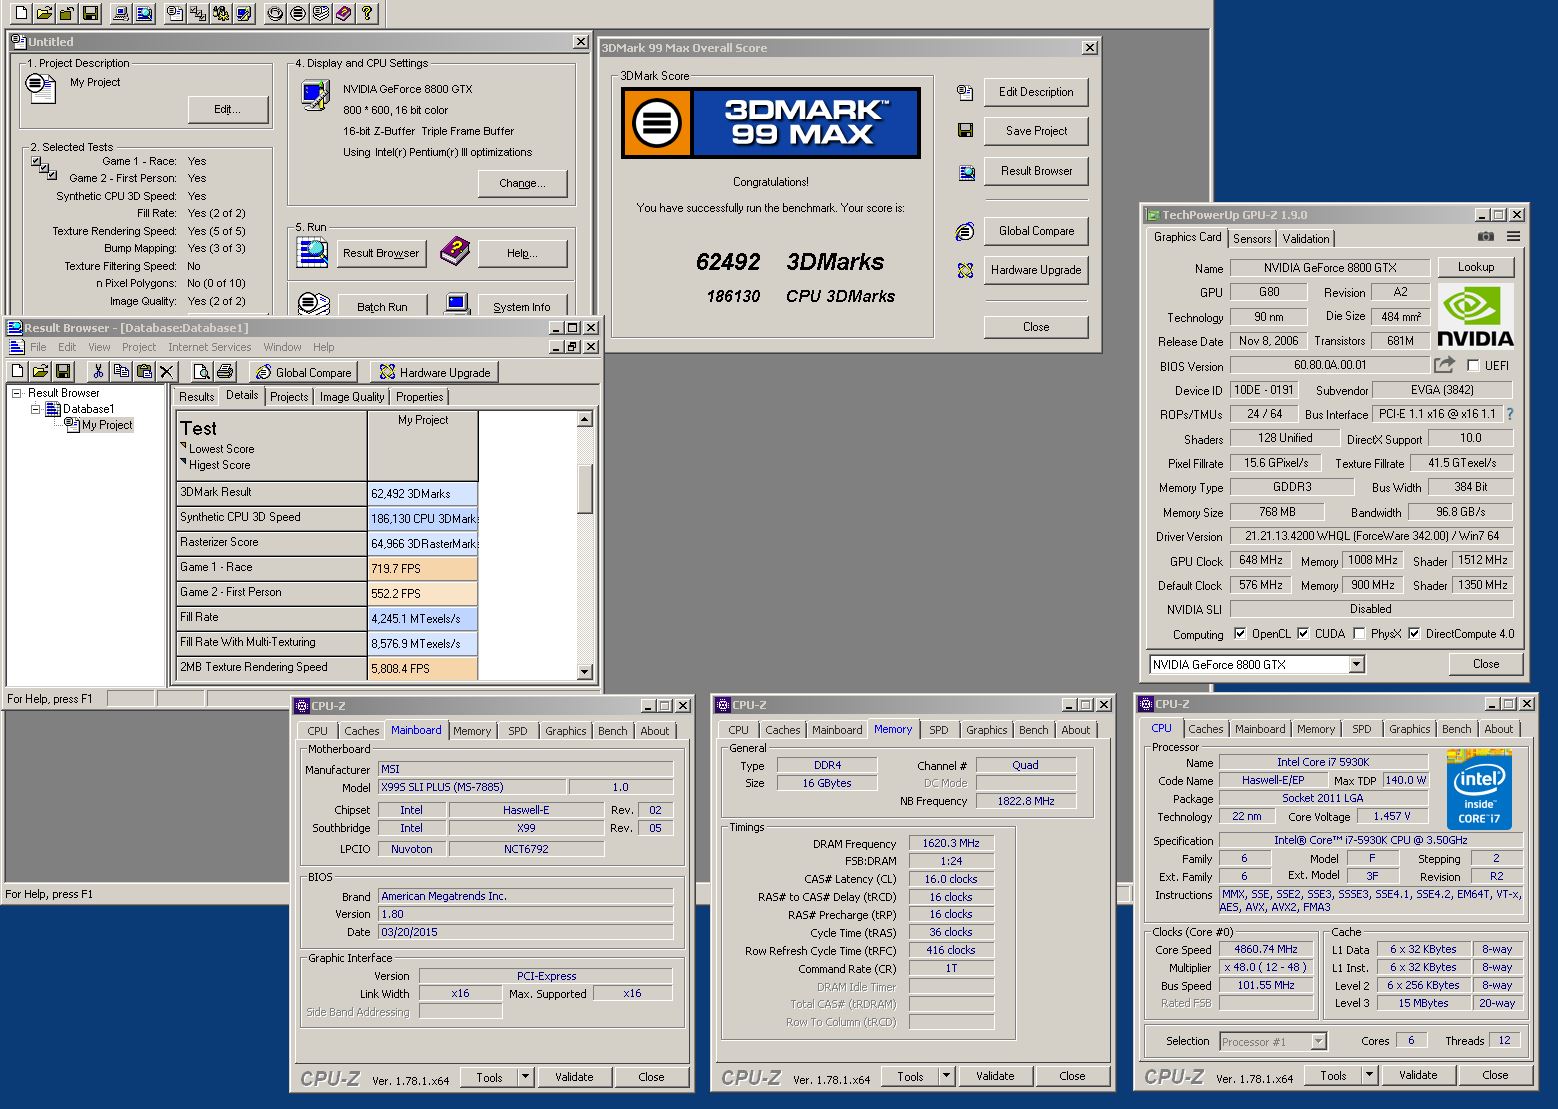Image resolution: width=1558 pixels, height=1109 pixels.
Task: Click the Print Preview icon in the Result Browser toolbar
Action: [201, 371]
